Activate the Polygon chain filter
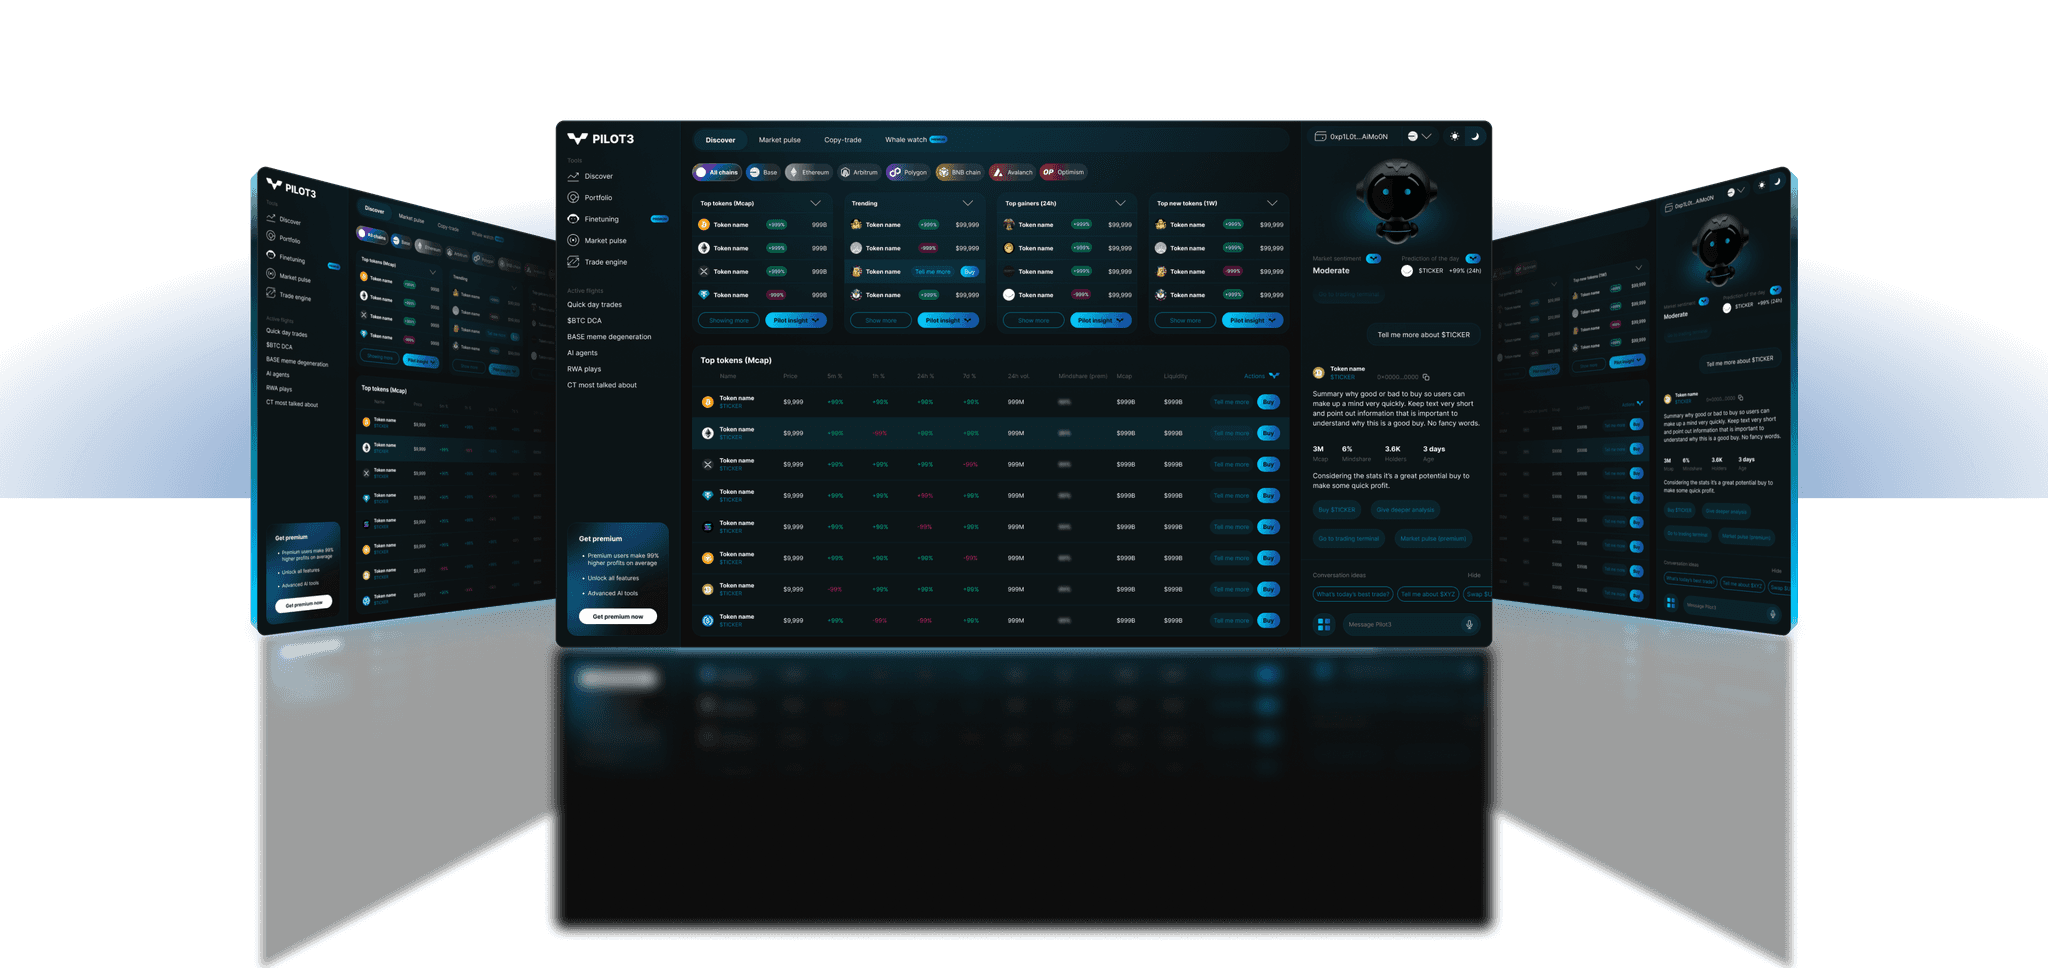Screen dimensions: 2048x968 [908, 172]
